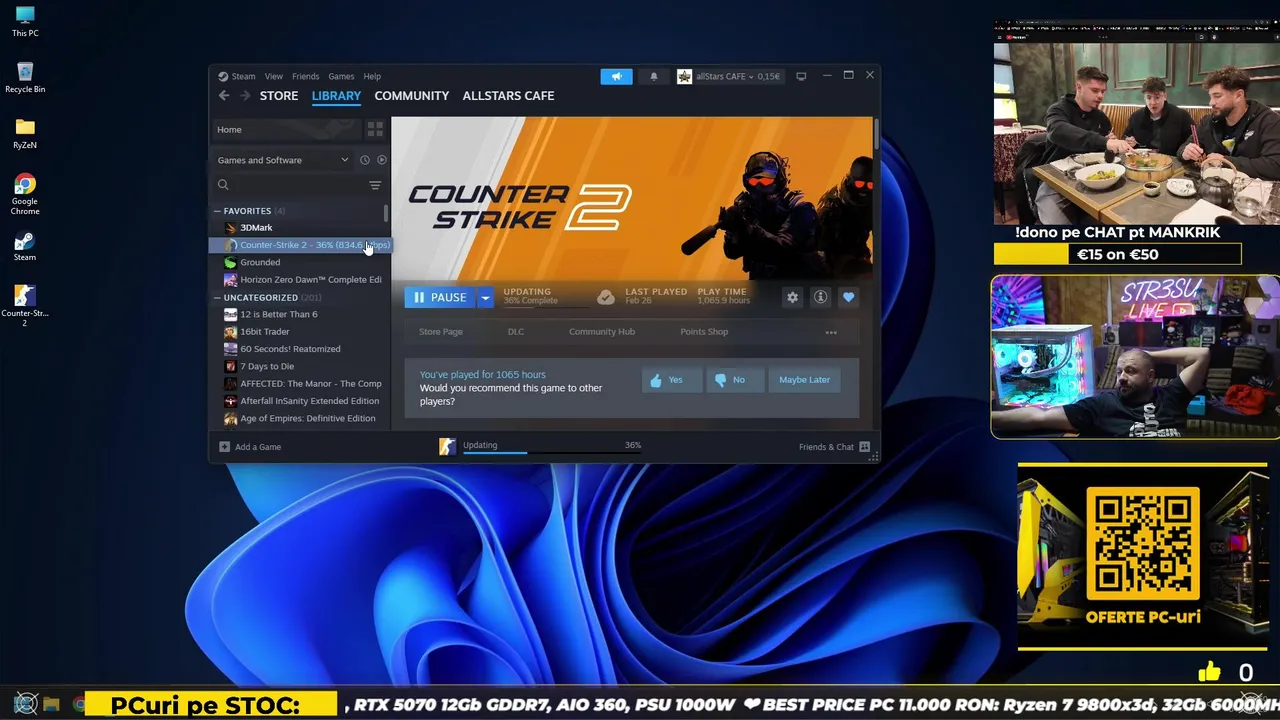1280x720 pixels.
Task: Select Horizon Zero Dawn Complete Edition
Action: pos(311,280)
